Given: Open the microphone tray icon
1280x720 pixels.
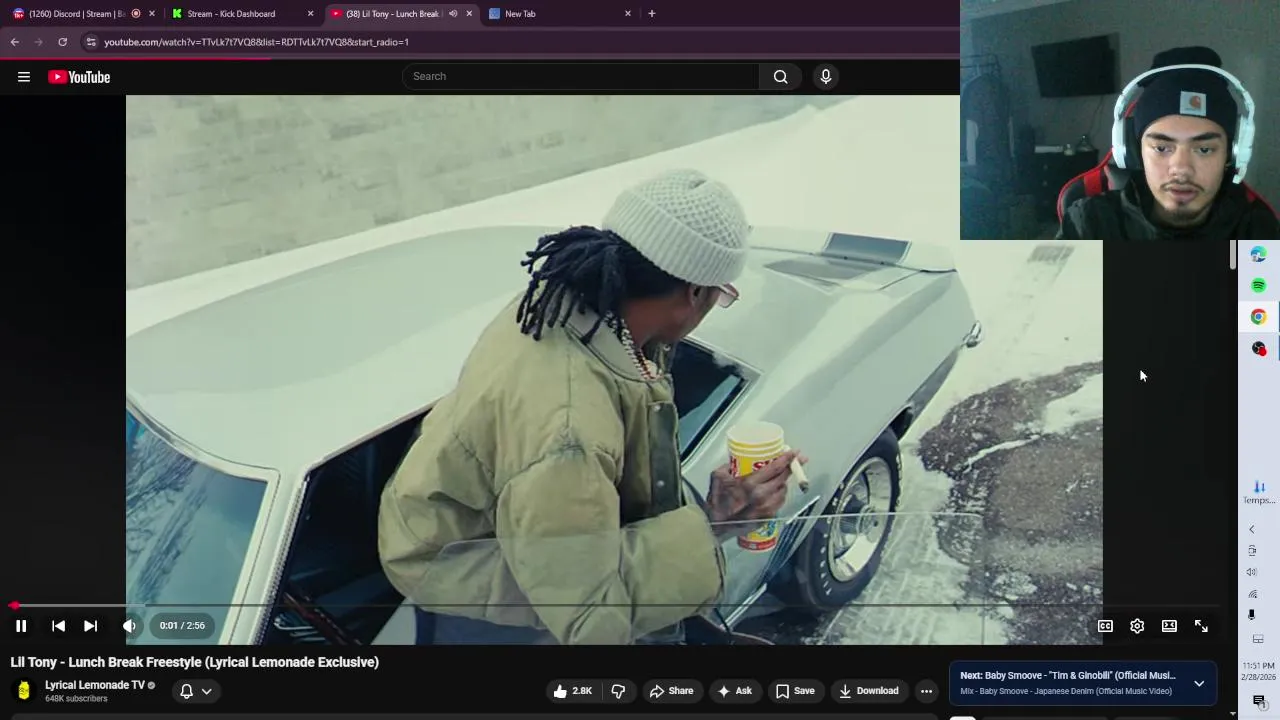Looking at the screenshot, I should pyautogui.click(x=1252, y=615).
